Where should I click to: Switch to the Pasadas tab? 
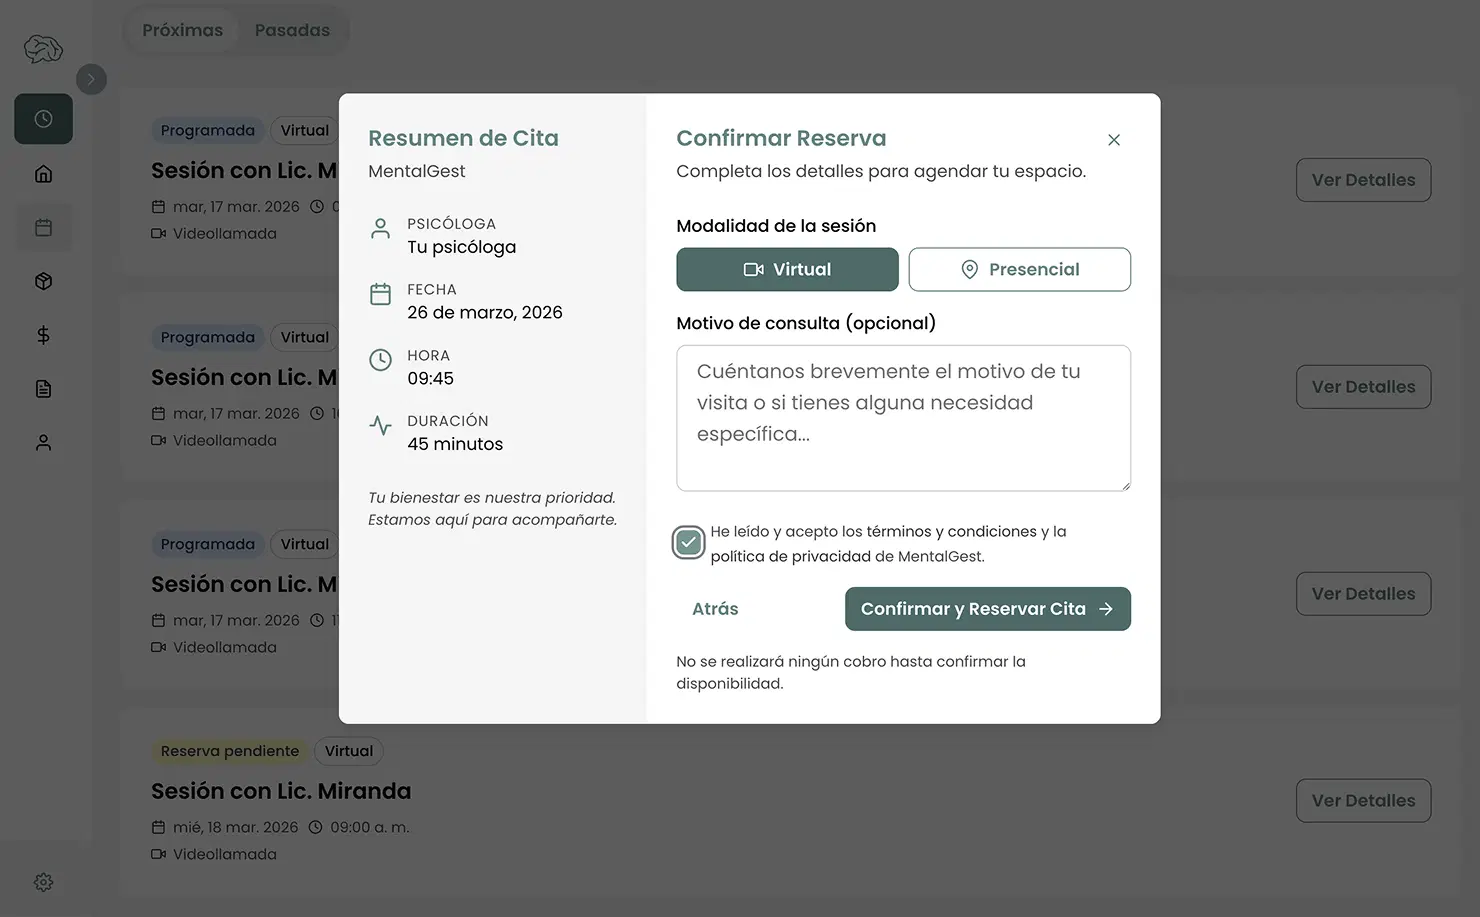pyautogui.click(x=292, y=30)
